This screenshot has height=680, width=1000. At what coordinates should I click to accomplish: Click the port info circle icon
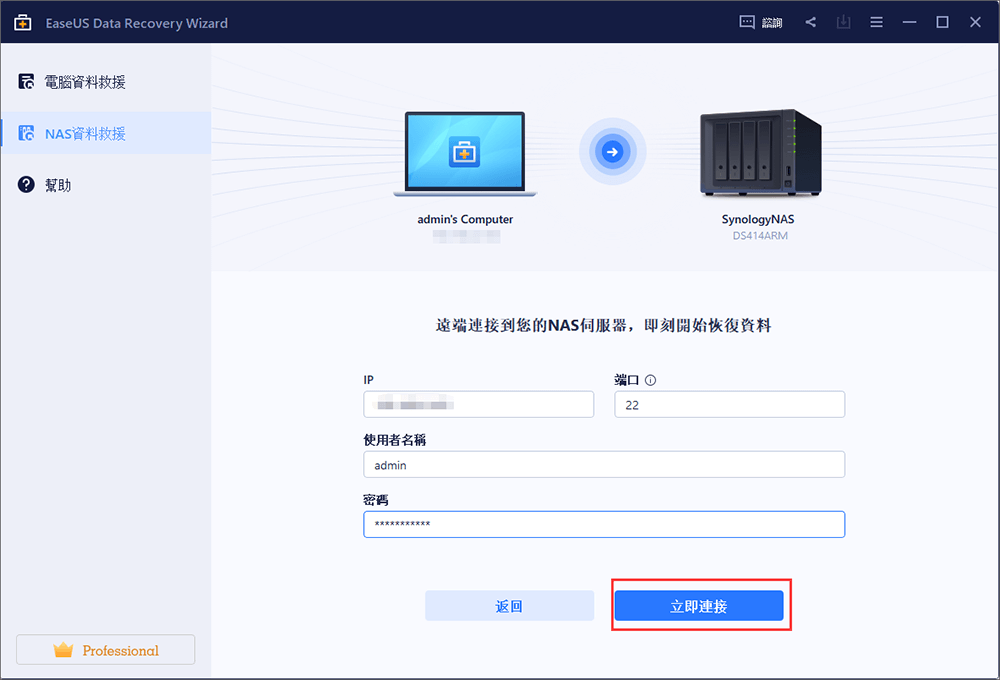[x=651, y=380]
